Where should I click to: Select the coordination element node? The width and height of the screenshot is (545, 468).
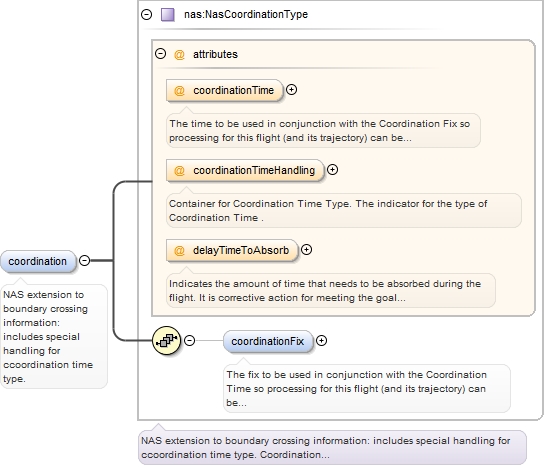click(x=38, y=261)
